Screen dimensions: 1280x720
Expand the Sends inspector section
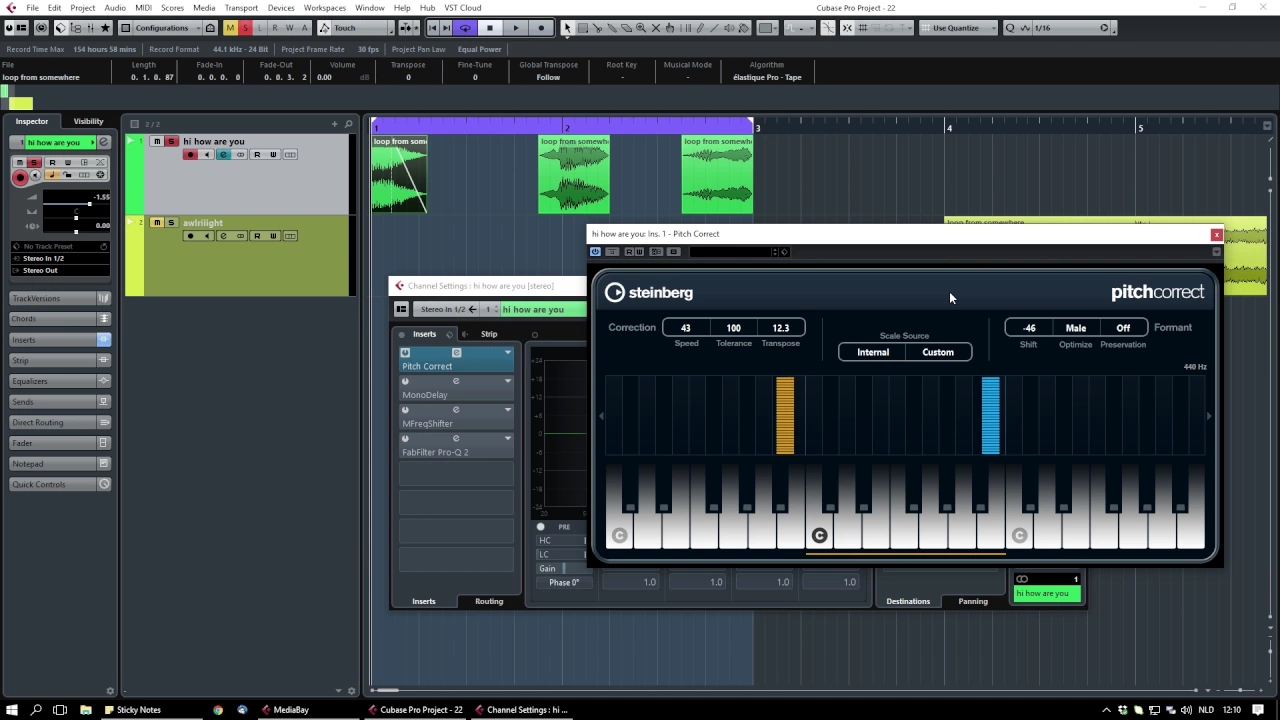click(60, 401)
